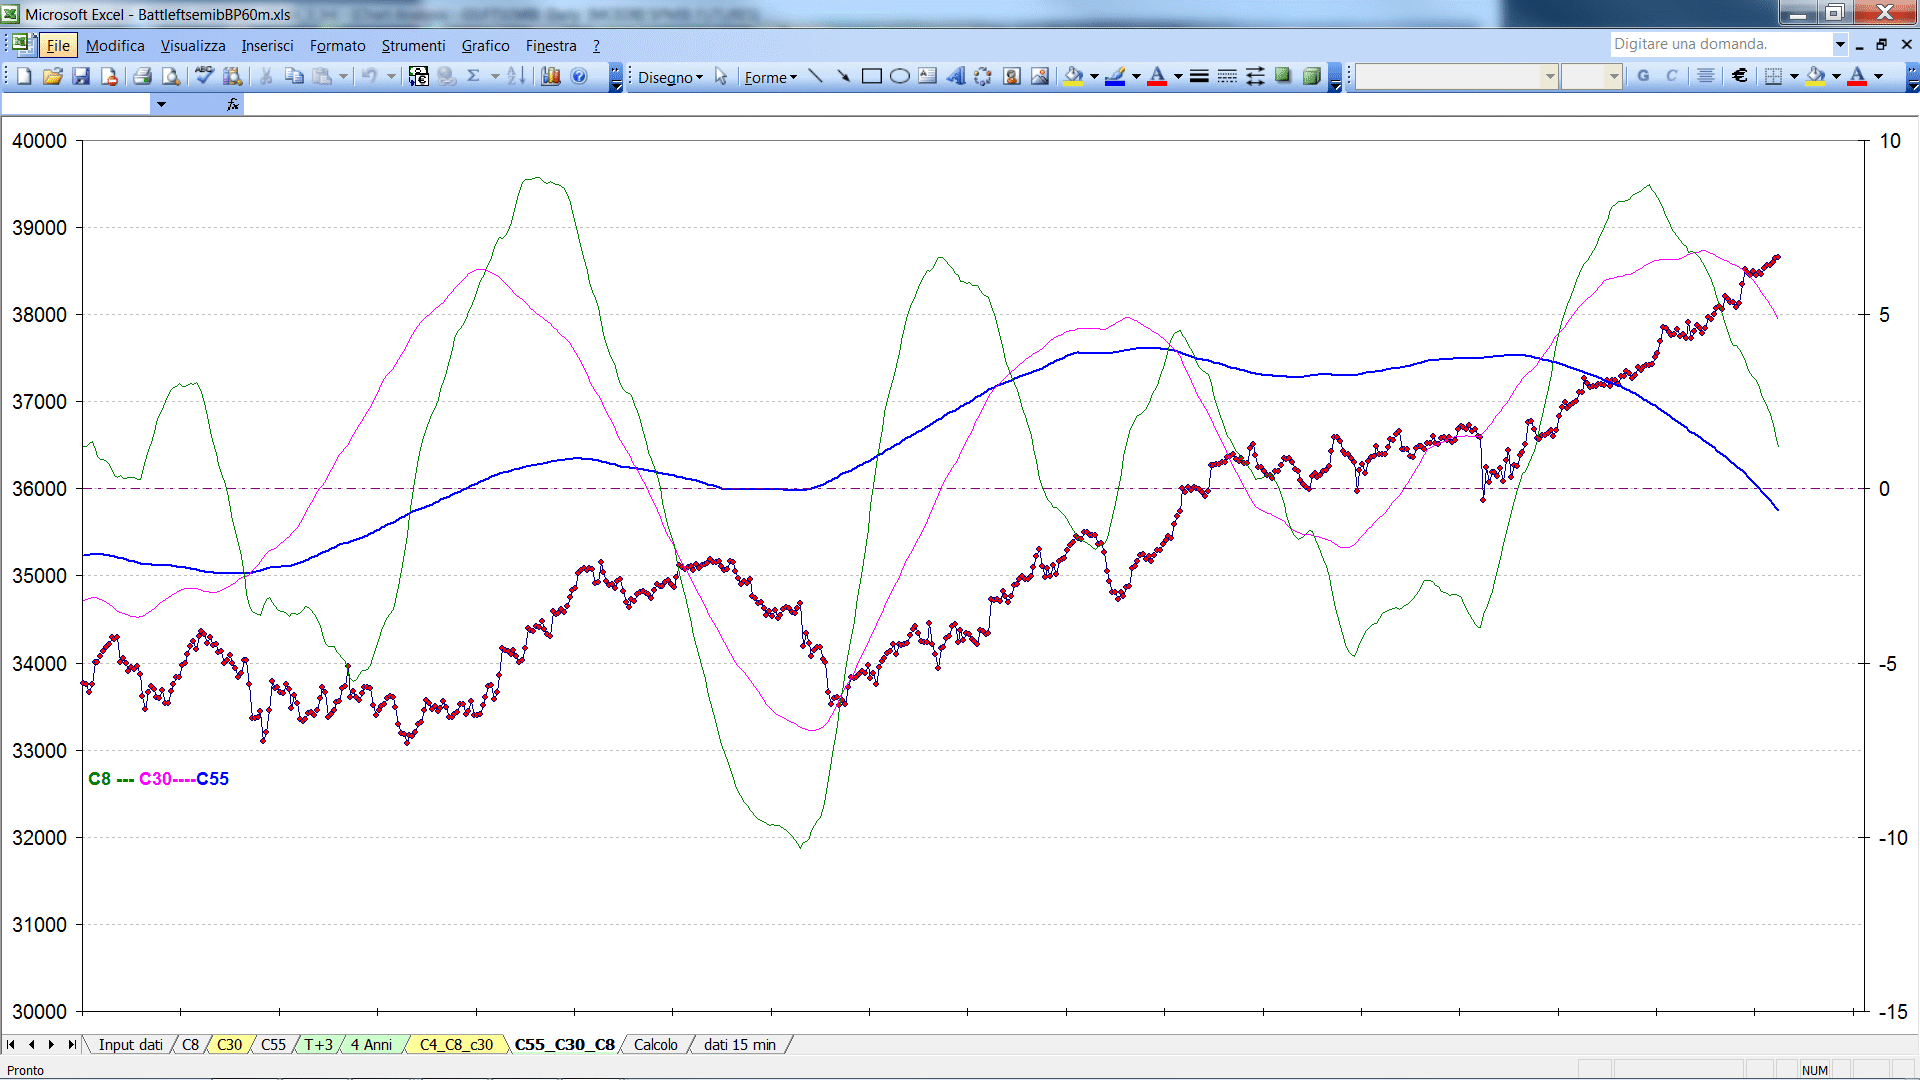The width and height of the screenshot is (1920, 1080).
Task: Expand the line color dropdown arrow
Action: point(1136,76)
